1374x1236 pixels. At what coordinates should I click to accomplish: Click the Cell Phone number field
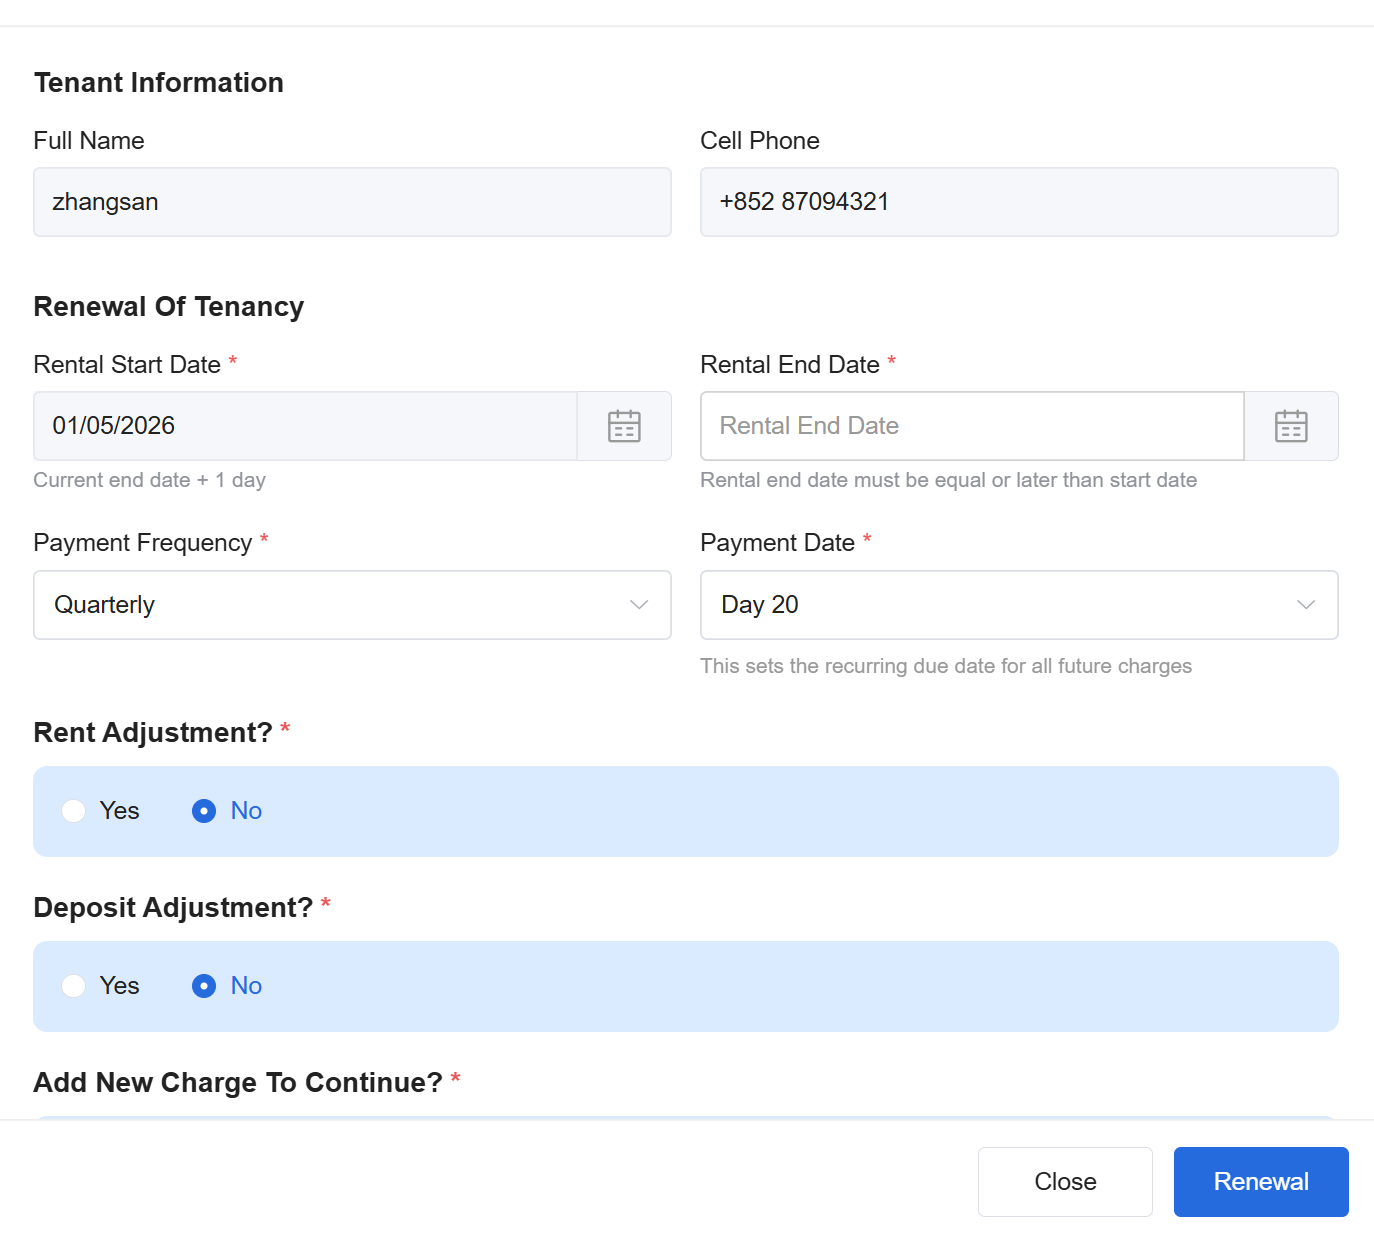click(1018, 202)
